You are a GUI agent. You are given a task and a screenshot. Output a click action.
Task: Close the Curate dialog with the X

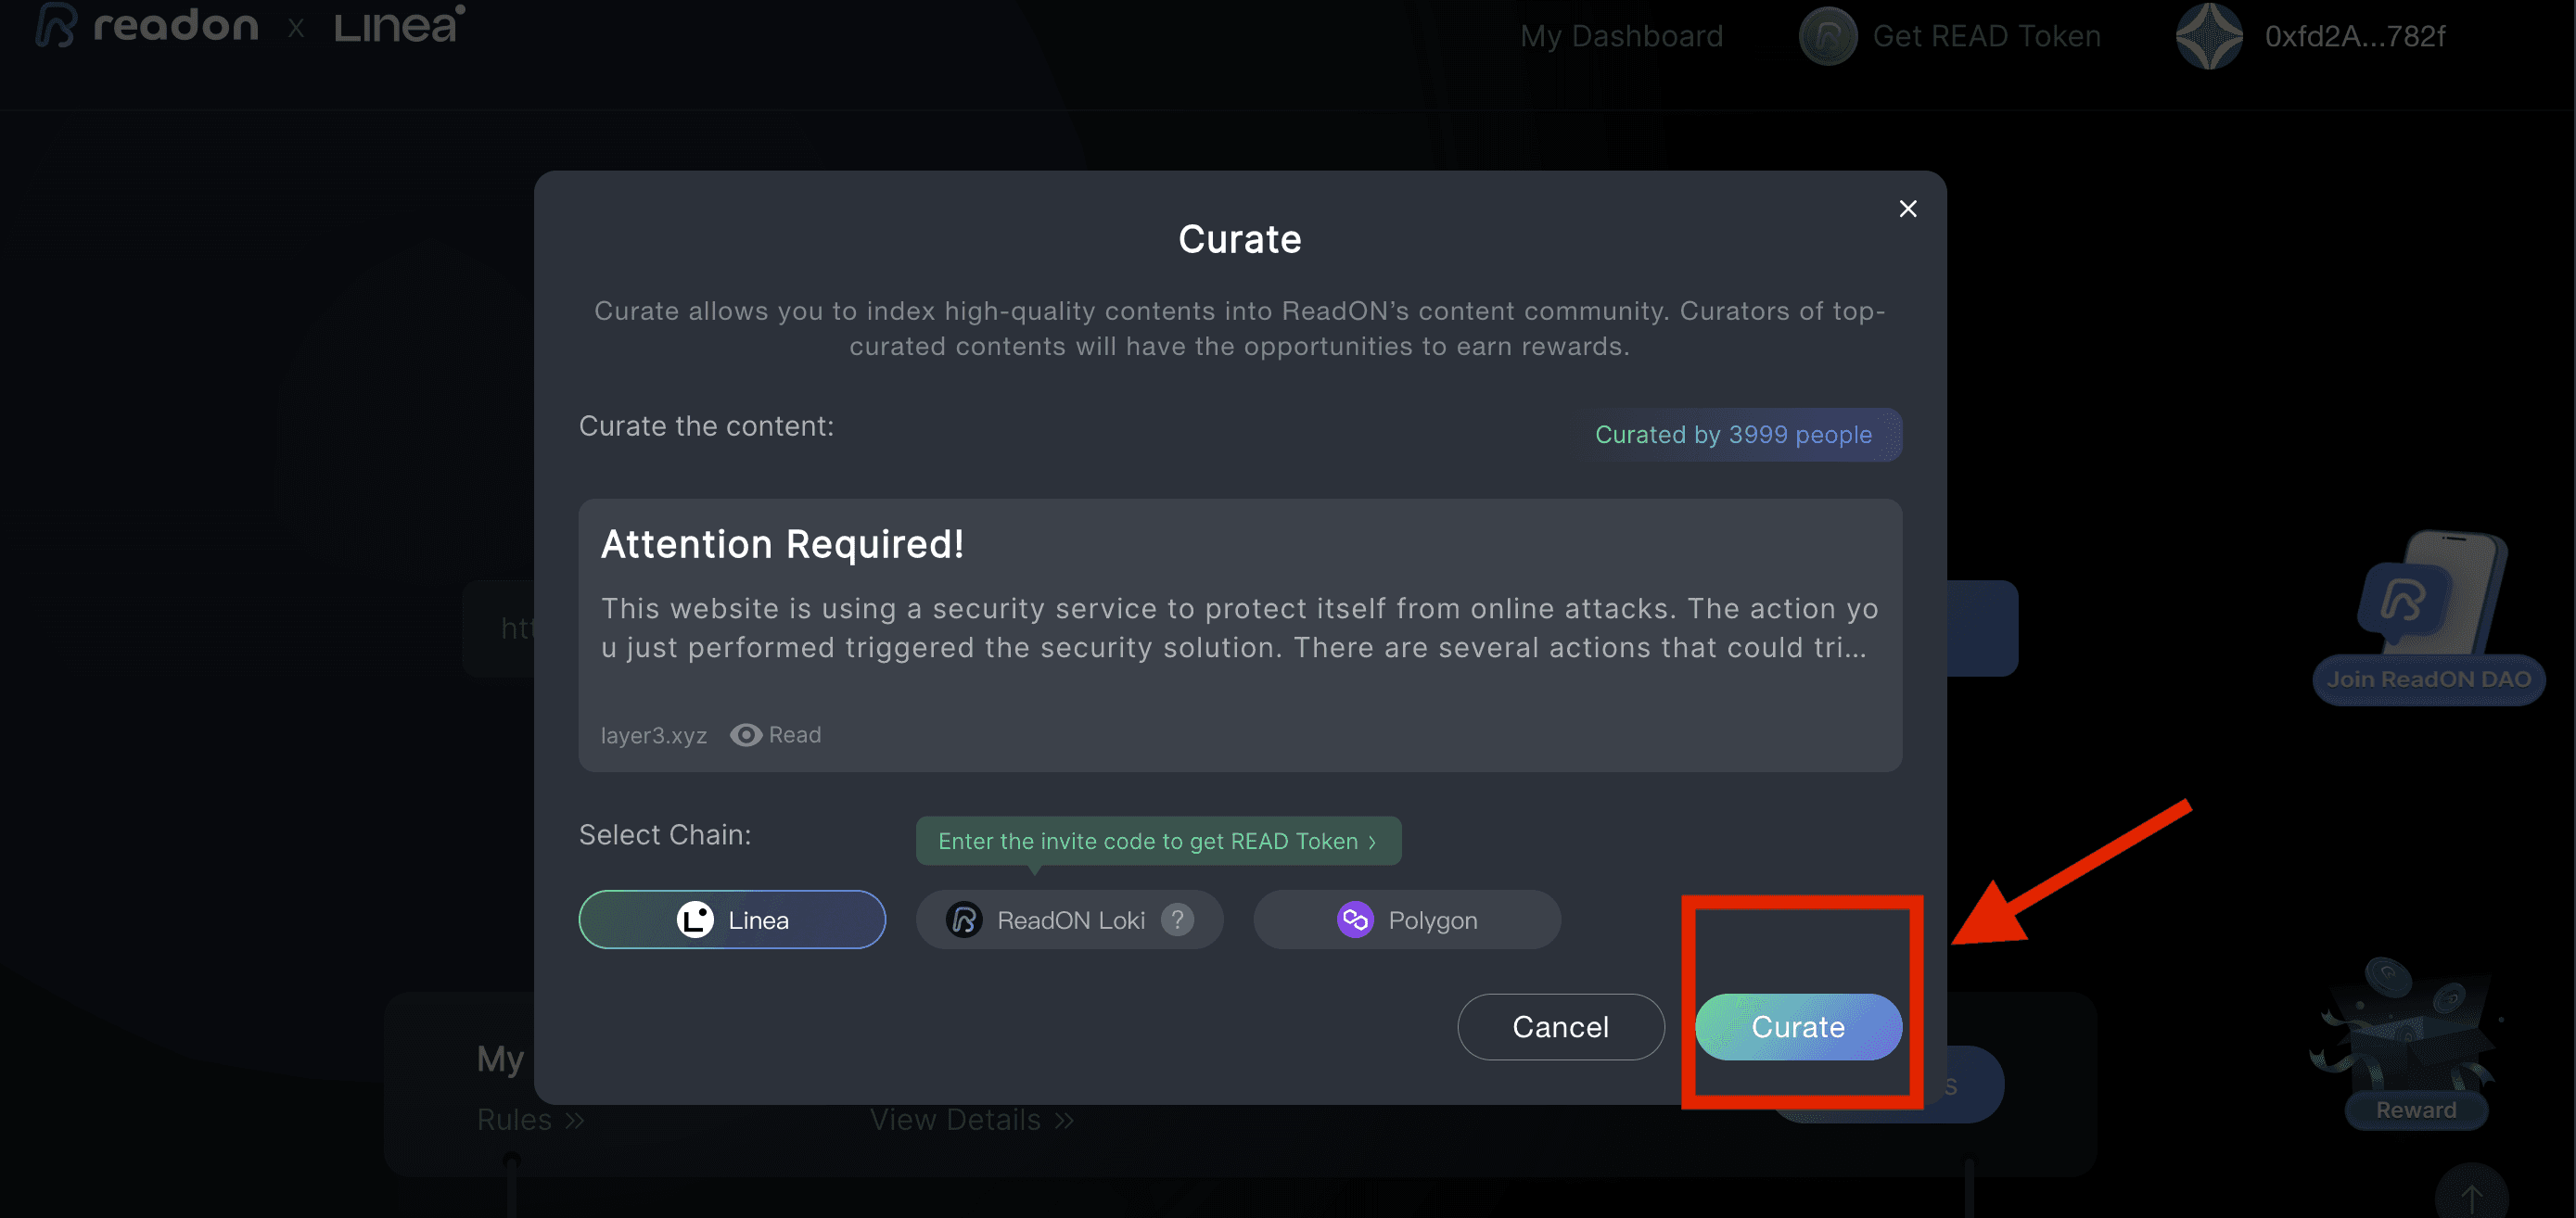click(x=1907, y=208)
